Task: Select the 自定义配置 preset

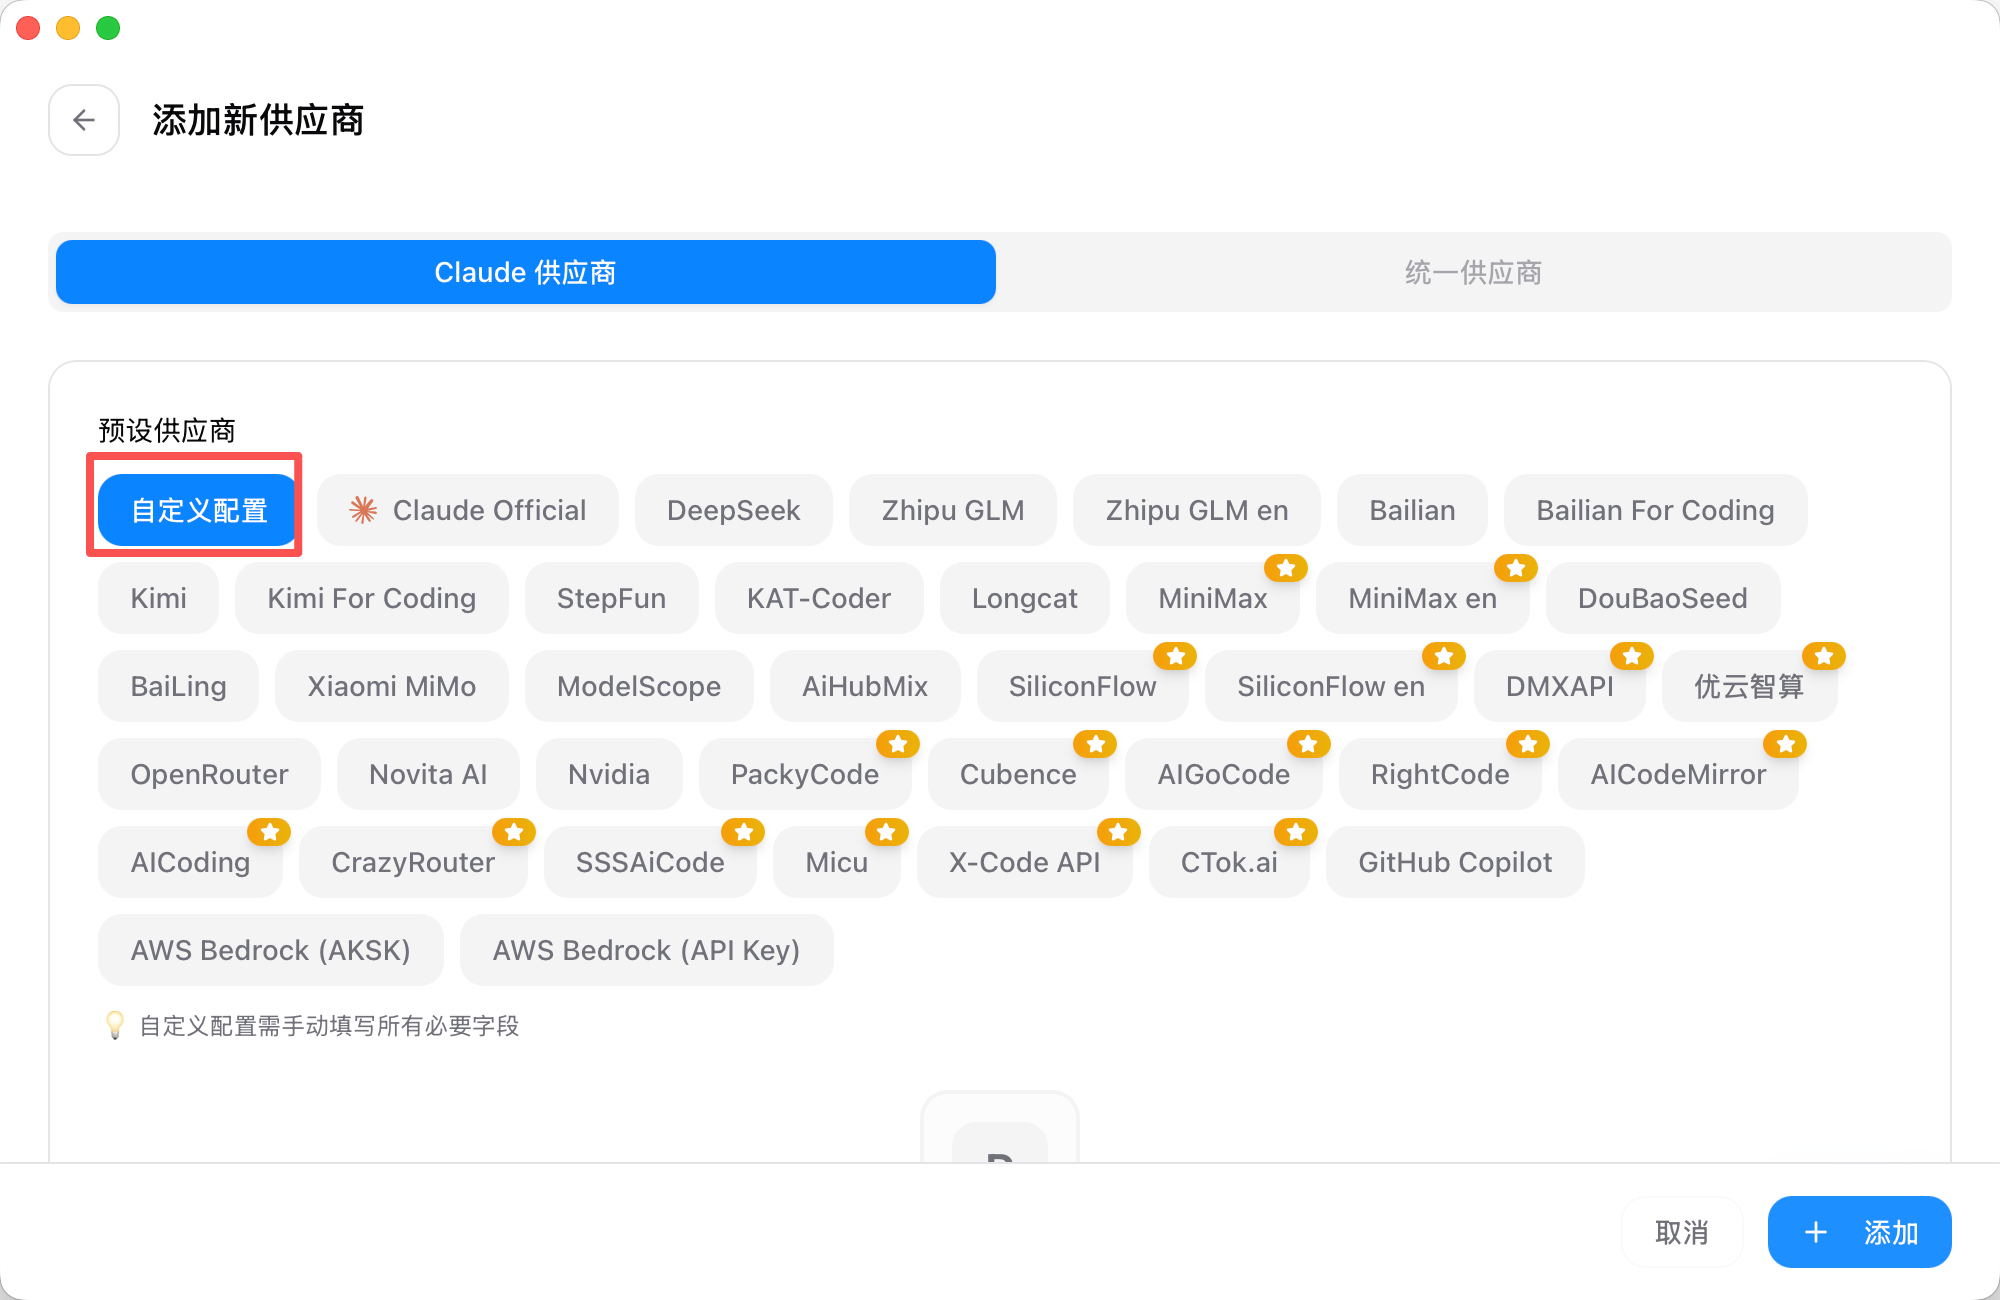Action: click(199, 510)
